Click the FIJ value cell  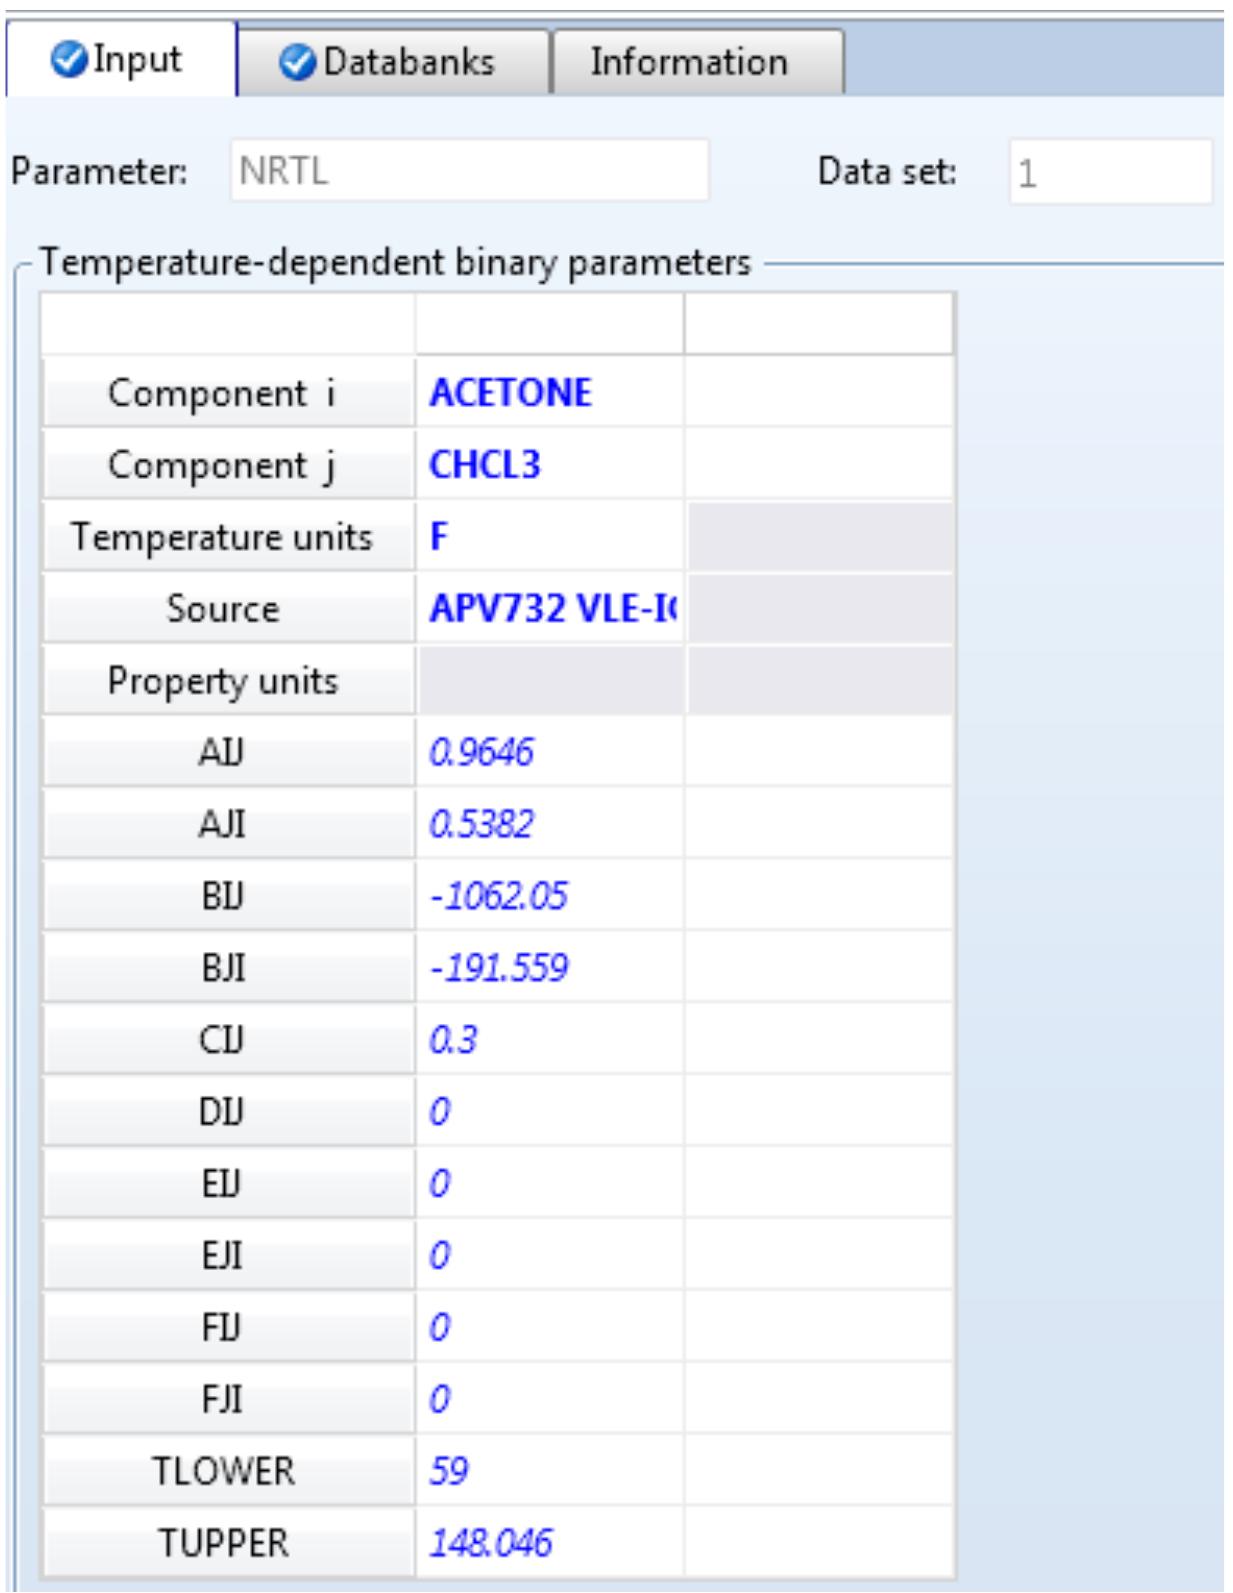(549, 1327)
